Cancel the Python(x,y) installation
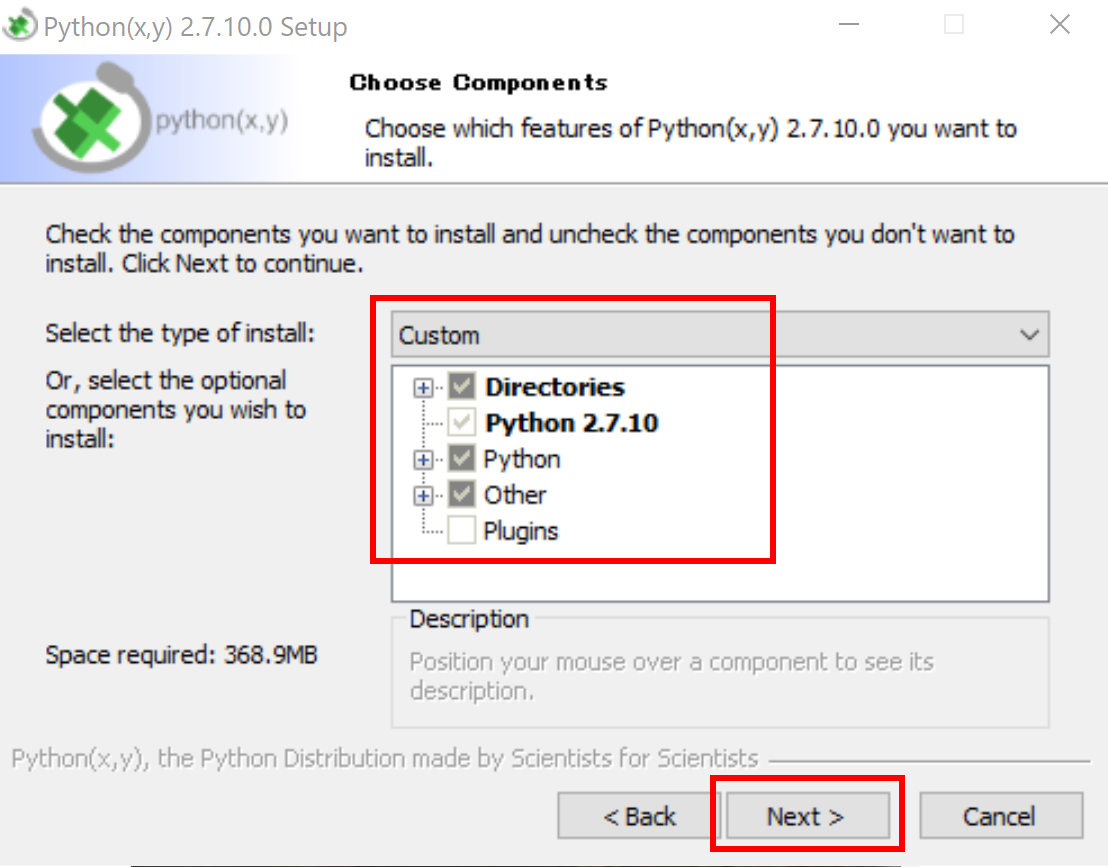1108x867 pixels. [x=1000, y=816]
